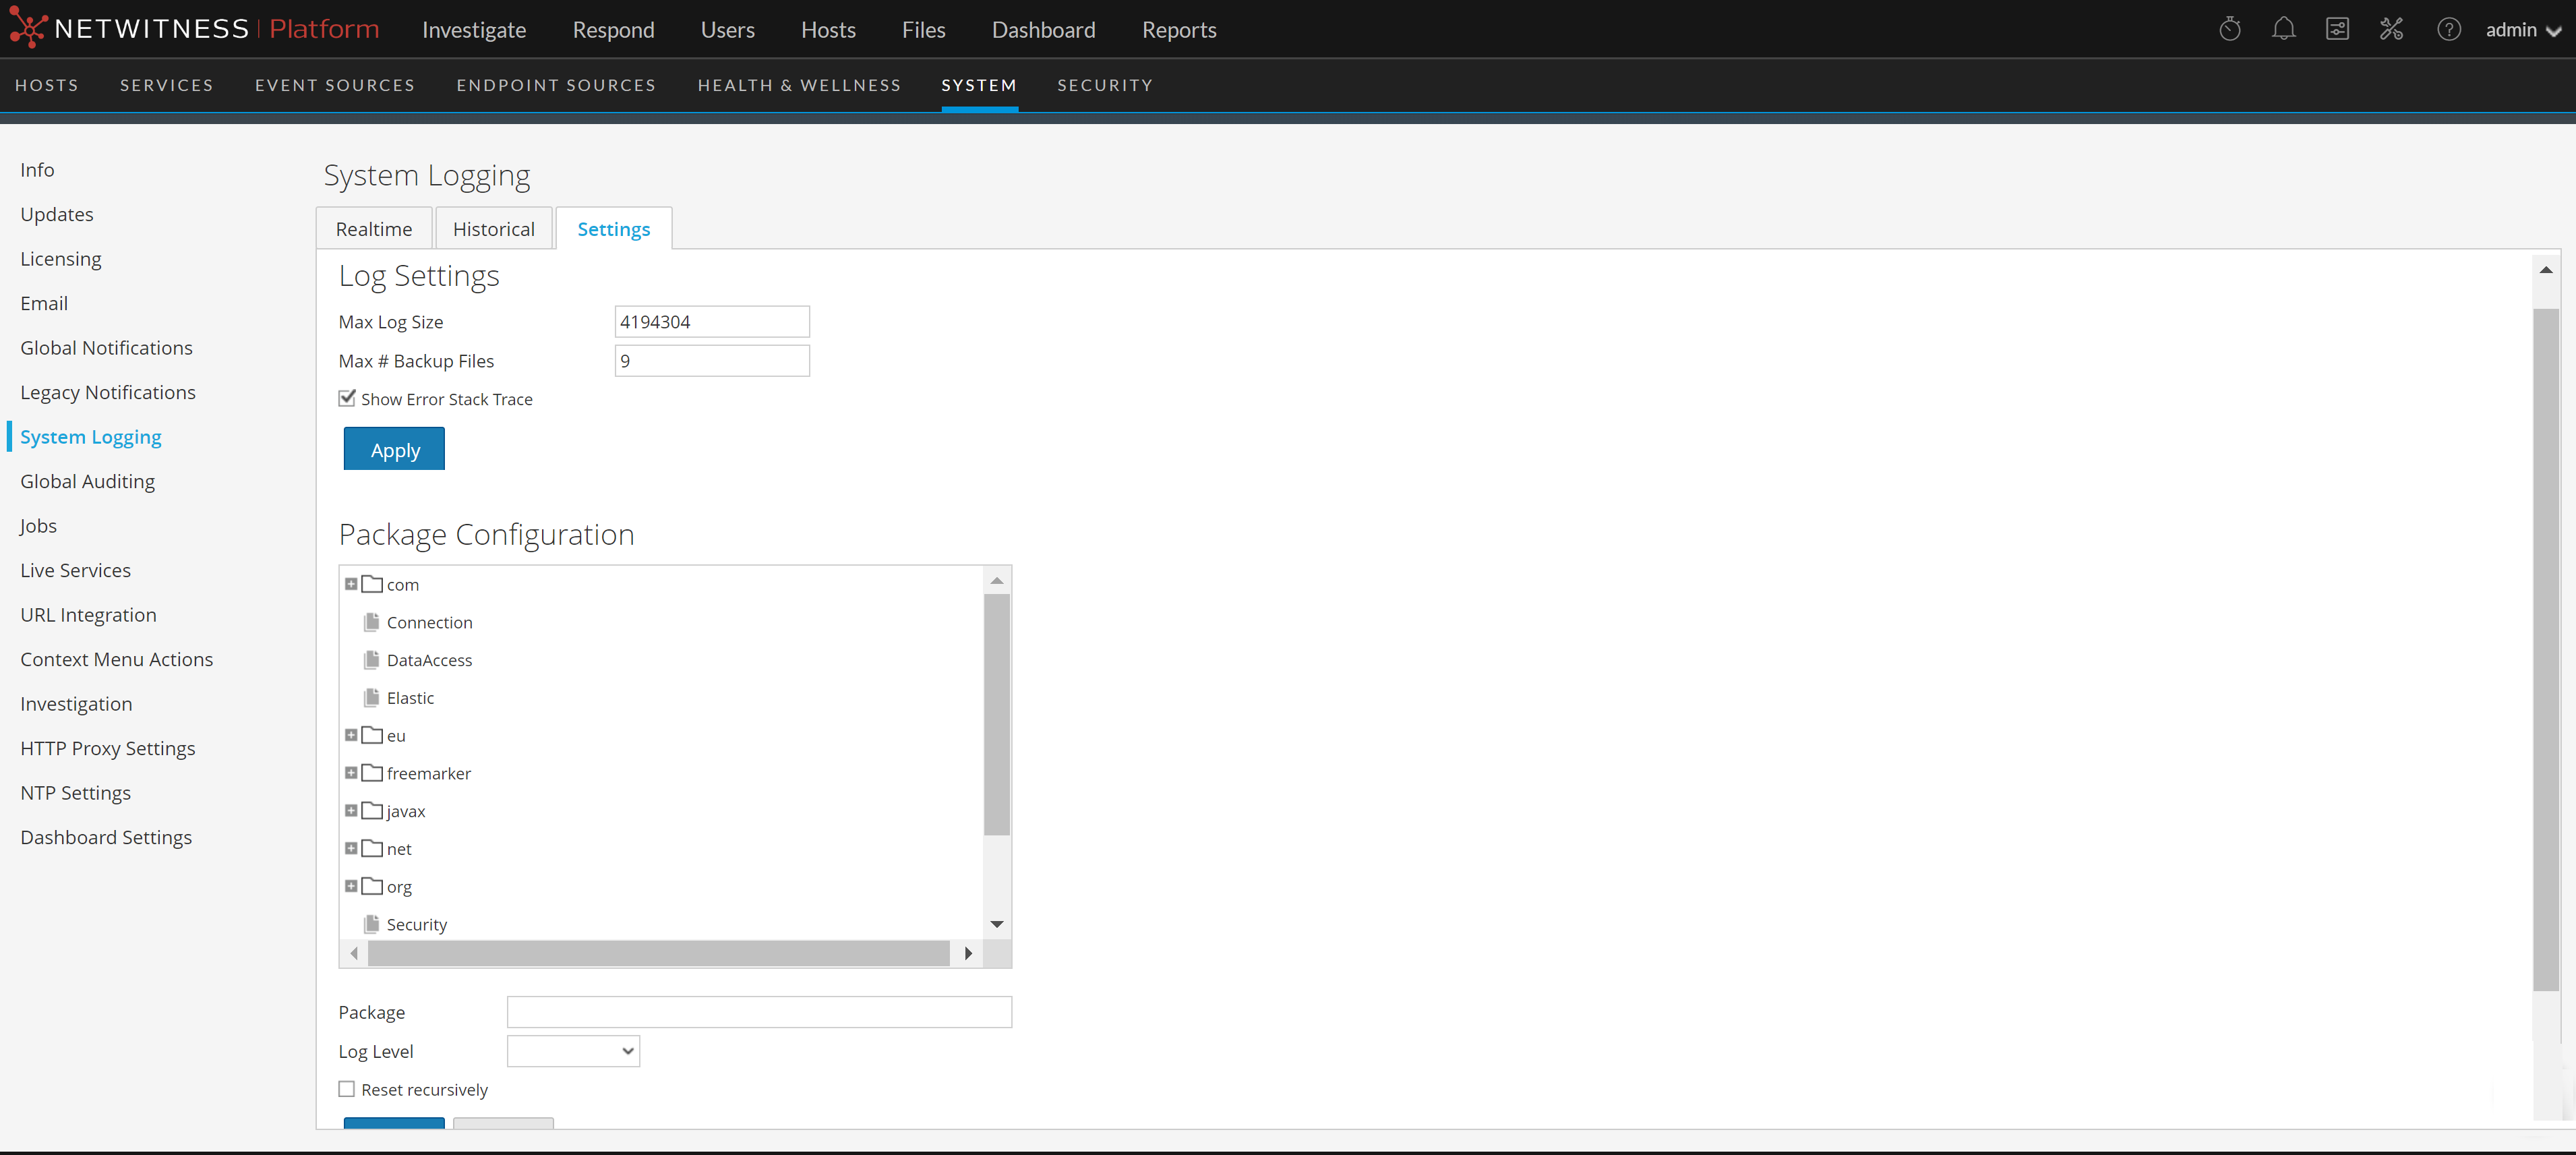Toggle Show Error Stack Trace checkbox
The image size is (2576, 1155).
pyautogui.click(x=347, y=398)
